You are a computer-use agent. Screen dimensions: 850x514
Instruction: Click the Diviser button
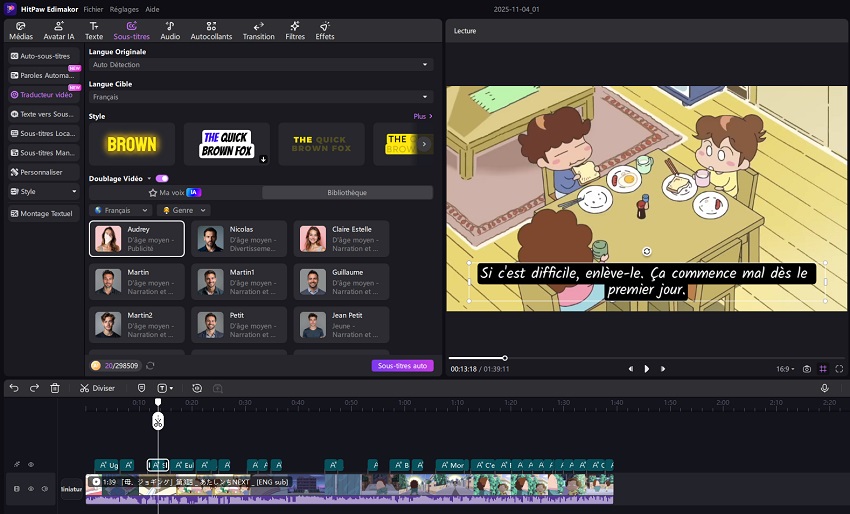[97, 388]
